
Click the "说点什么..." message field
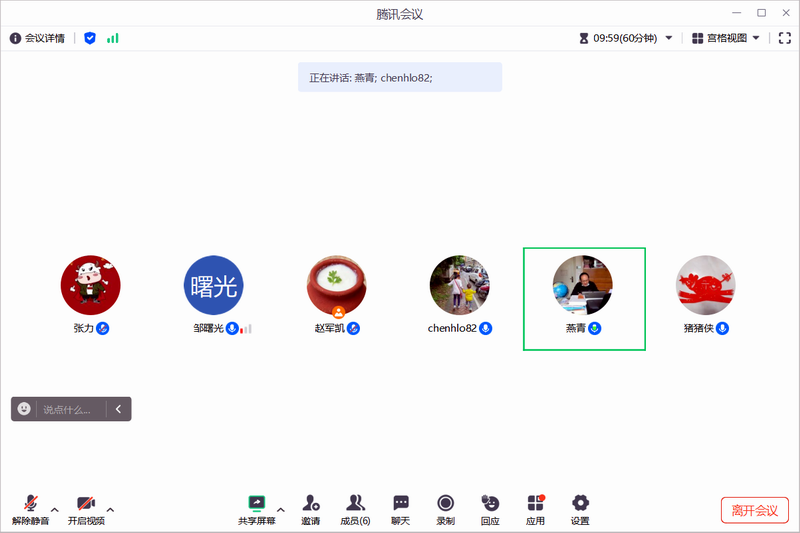70,410
